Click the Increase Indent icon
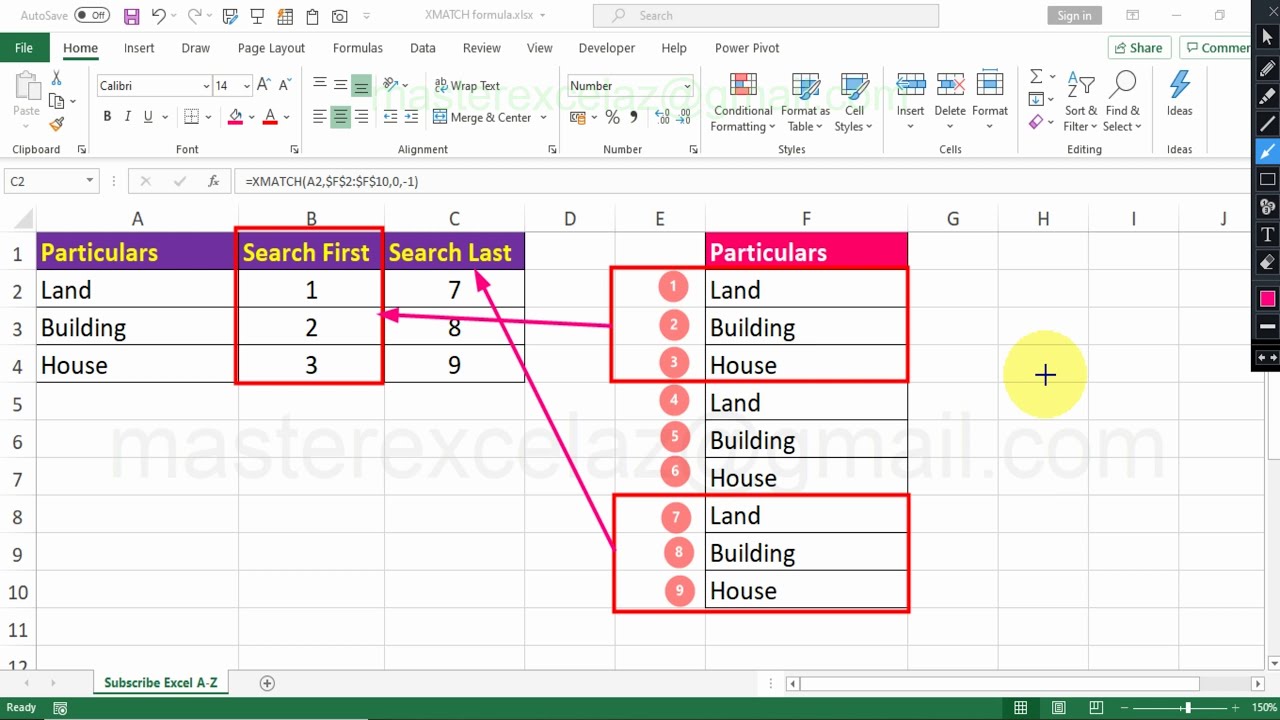The width and height of the screenshot is (1280, 720). pyautogui.click(x=411, y=117)
